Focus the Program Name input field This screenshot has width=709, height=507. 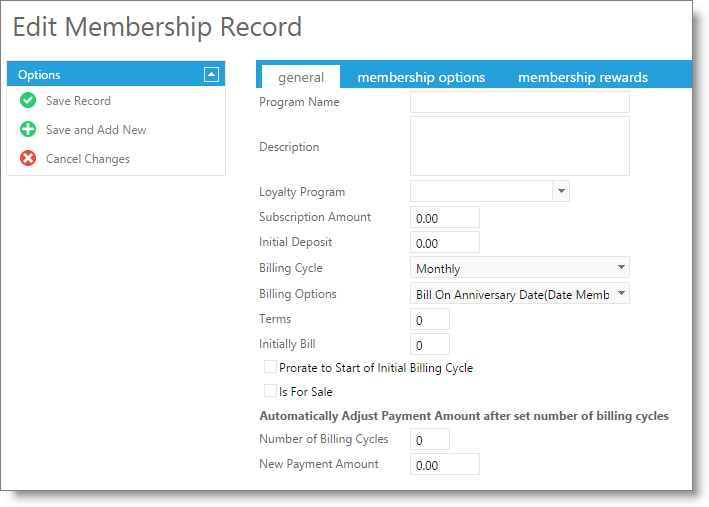tap(520, 102)
